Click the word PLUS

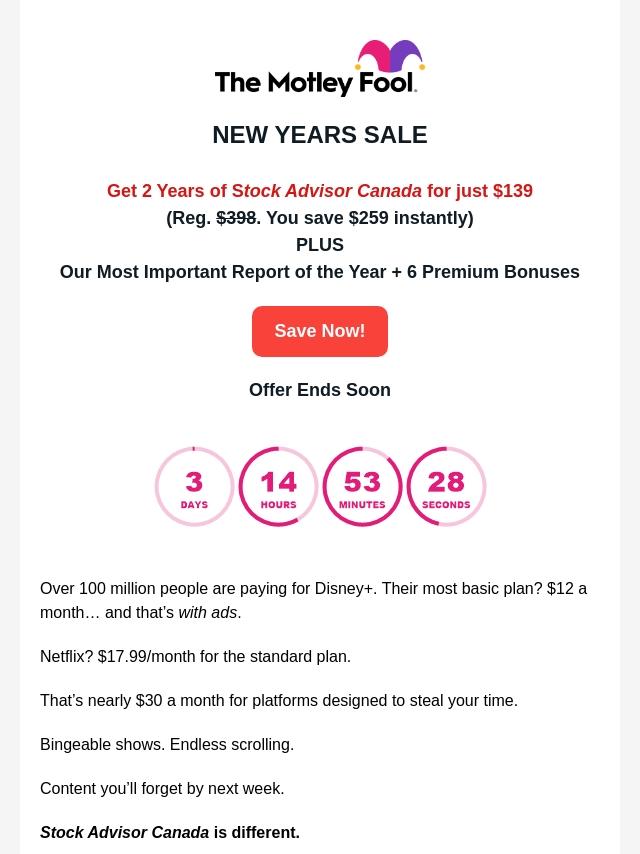[320, 245]
